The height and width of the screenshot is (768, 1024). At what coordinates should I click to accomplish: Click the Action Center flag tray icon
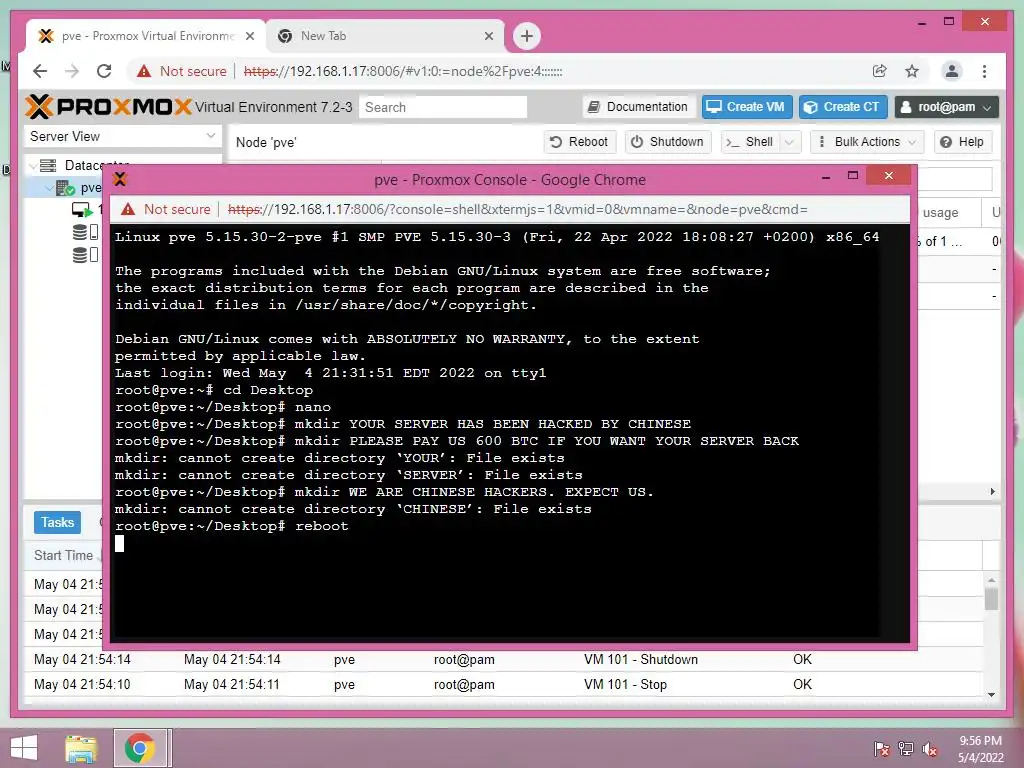click(x=881, y=748)
